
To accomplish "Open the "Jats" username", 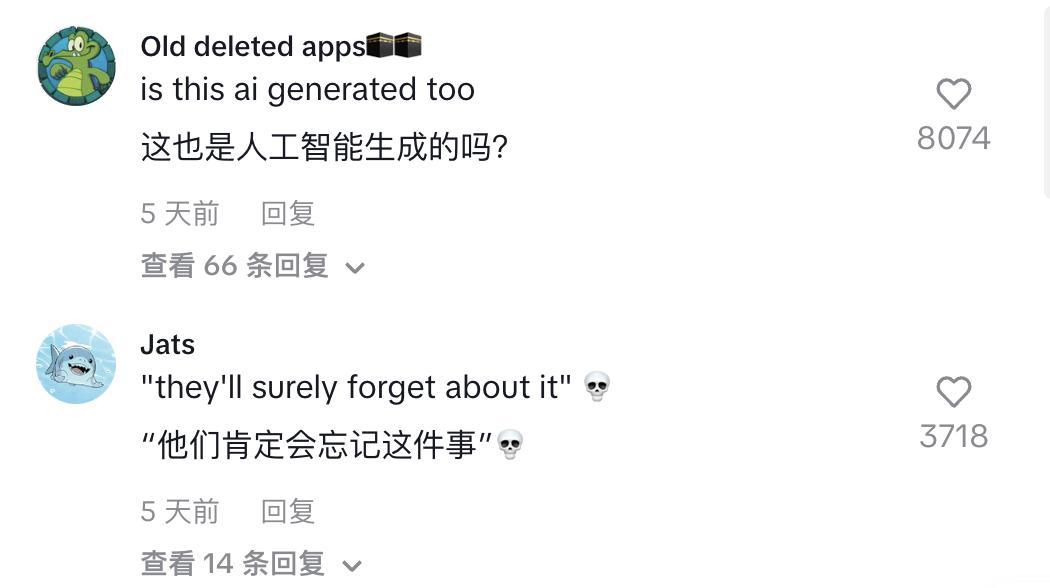I will pyautogui.click(x=168, y=345).
